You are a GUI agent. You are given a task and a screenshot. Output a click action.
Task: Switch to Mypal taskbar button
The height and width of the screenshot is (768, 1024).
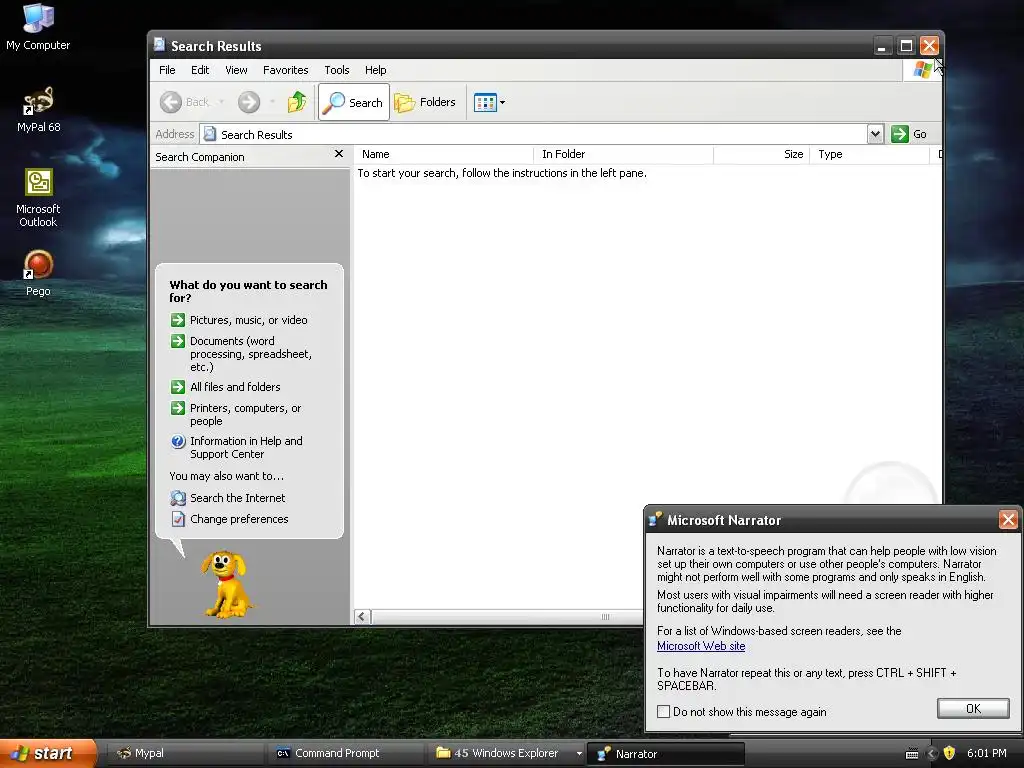[184, 753]
